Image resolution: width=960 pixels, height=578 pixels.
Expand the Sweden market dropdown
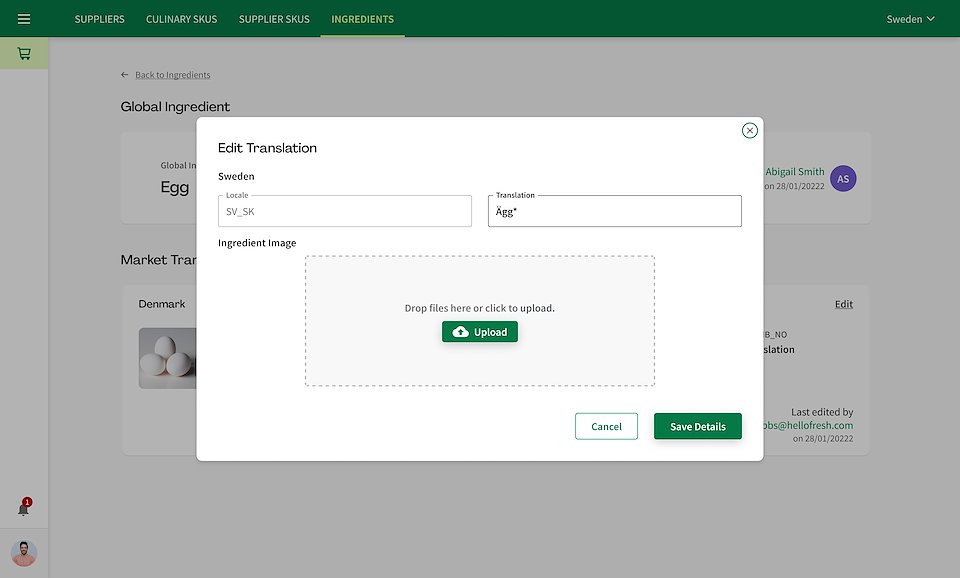click(910, 19)
